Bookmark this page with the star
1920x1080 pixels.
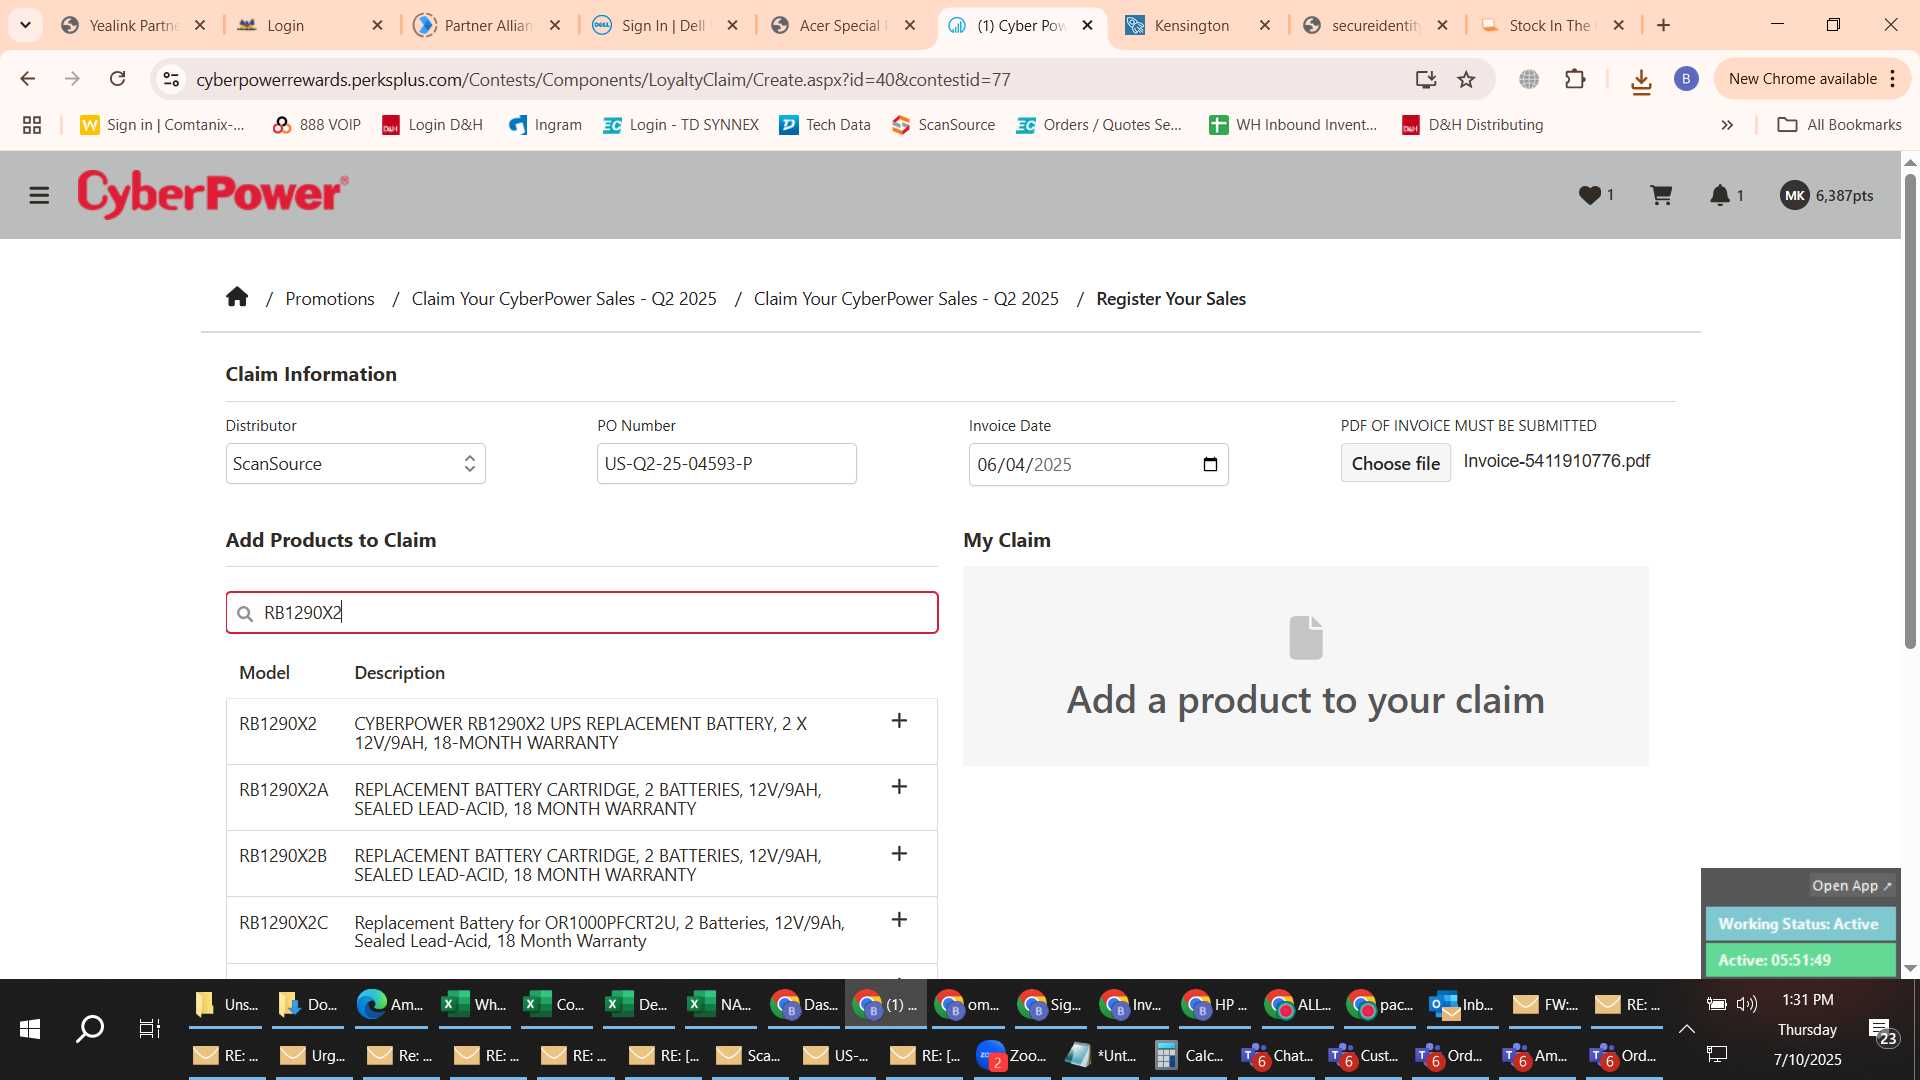1466,79
